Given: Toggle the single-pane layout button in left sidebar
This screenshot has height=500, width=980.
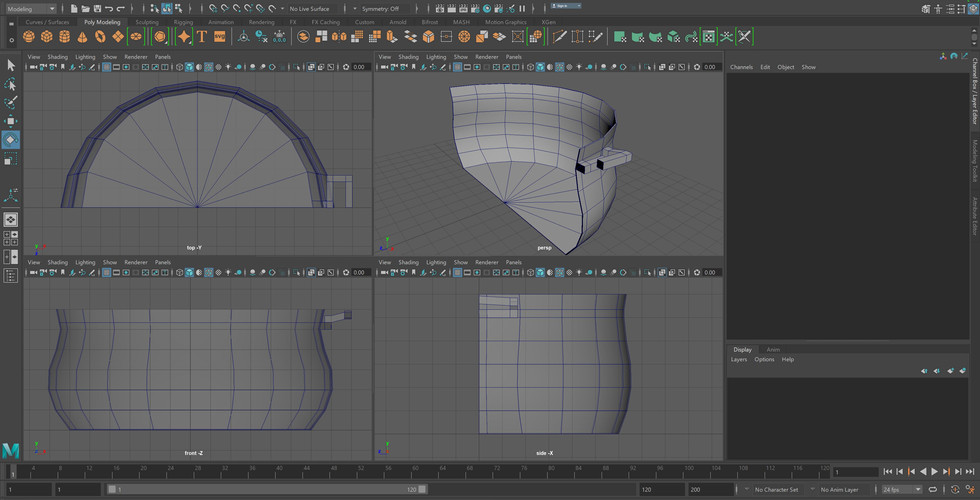Looking at the screenshot, I should coord(11,220).
